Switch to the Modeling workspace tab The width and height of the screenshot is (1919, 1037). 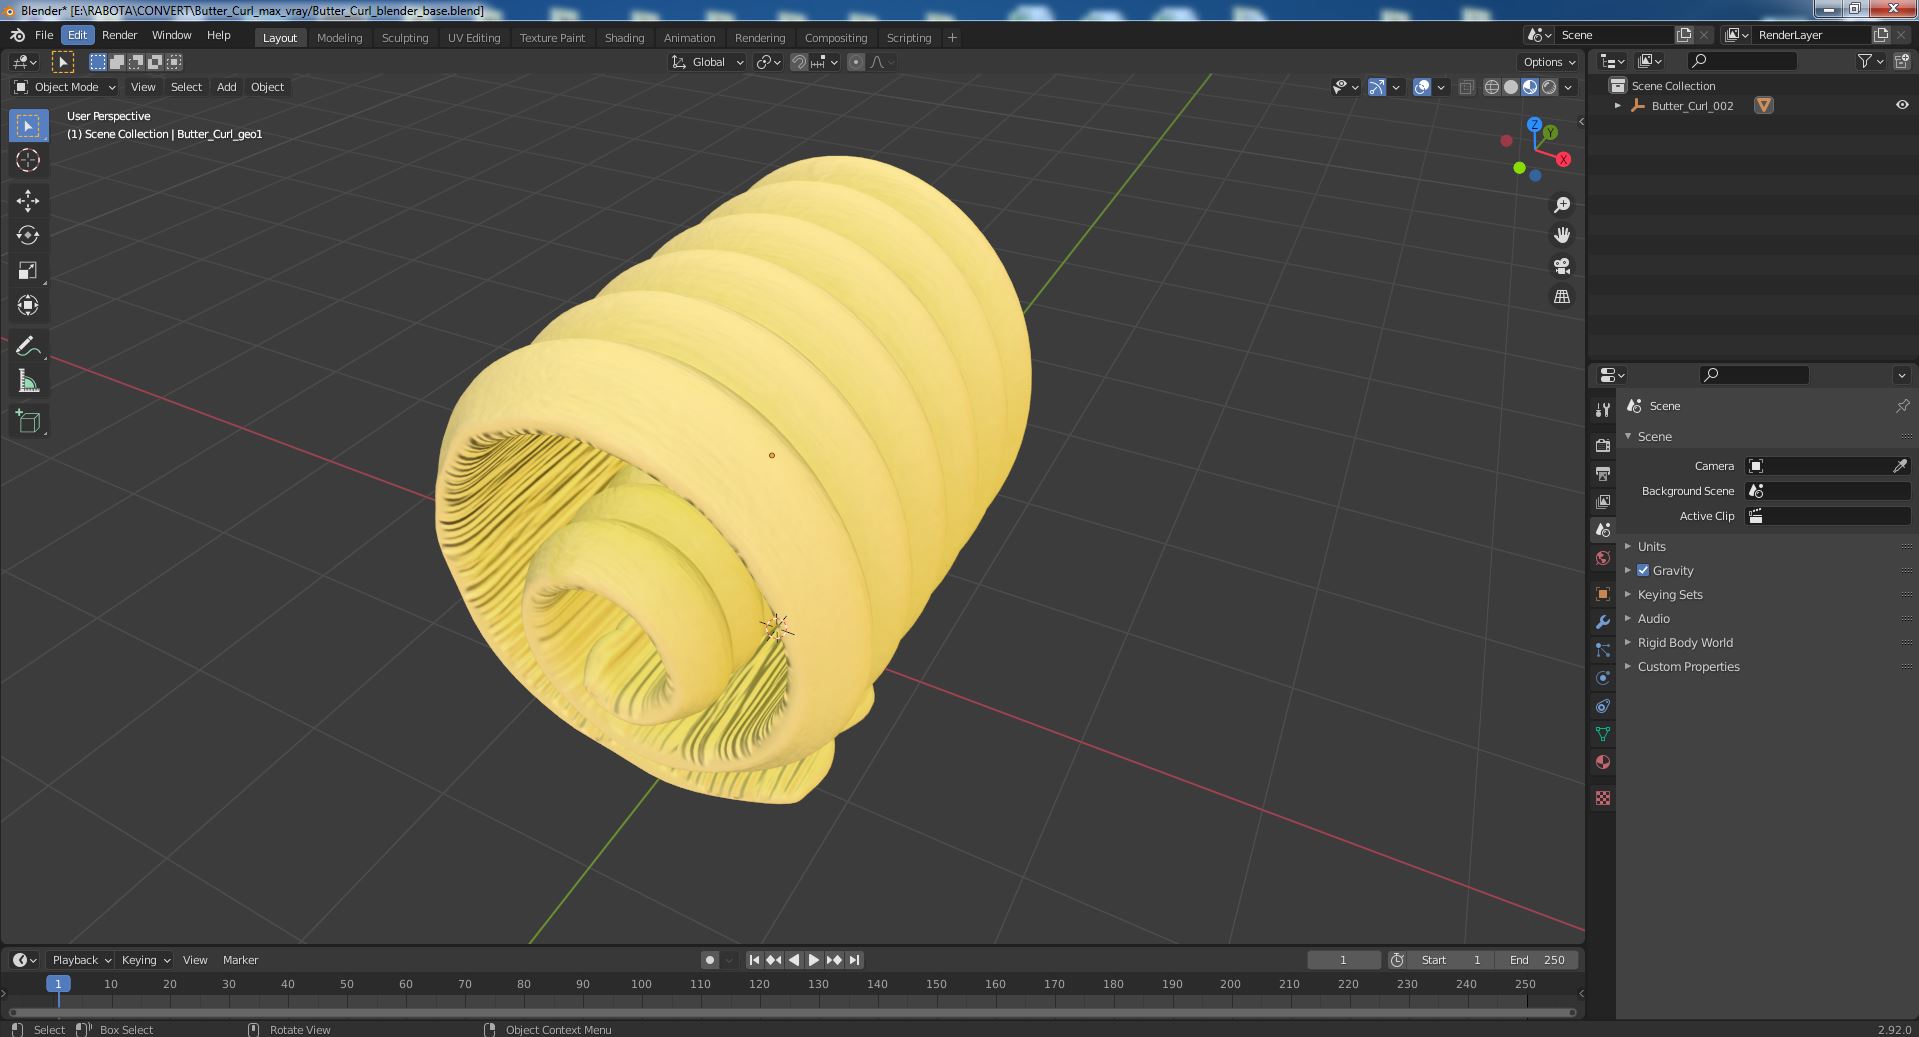tap(339, 37)
